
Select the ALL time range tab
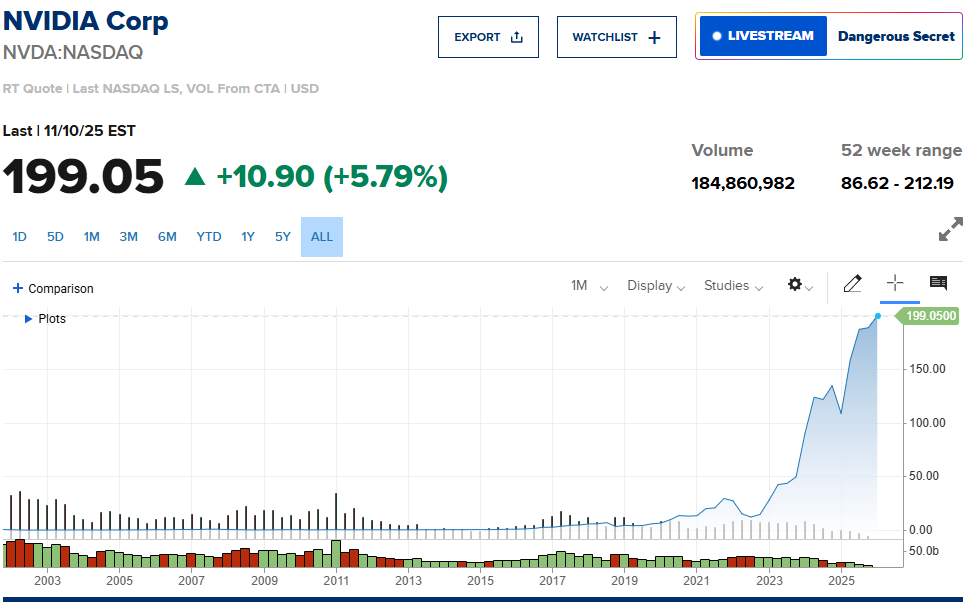[x=322, y=237]
